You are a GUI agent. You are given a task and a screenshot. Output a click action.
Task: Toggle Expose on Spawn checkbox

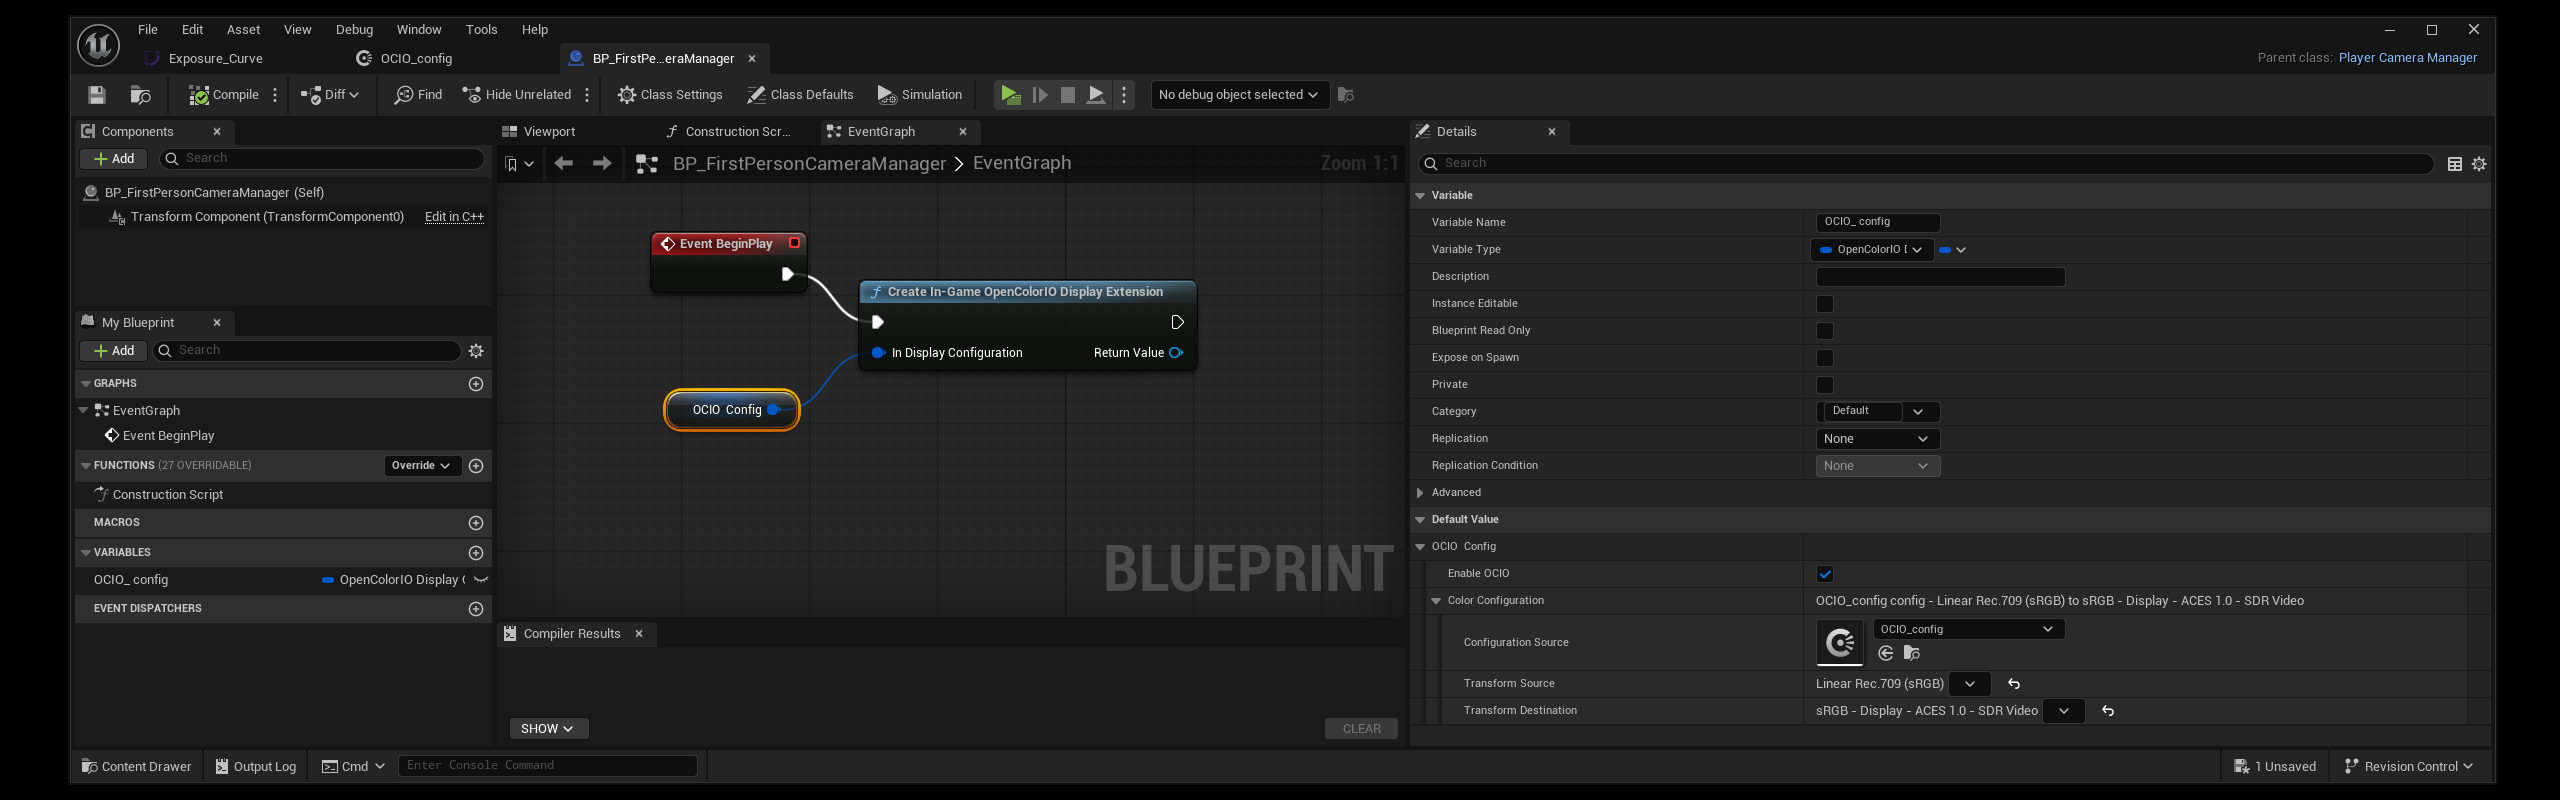[x=1825, y=358]
